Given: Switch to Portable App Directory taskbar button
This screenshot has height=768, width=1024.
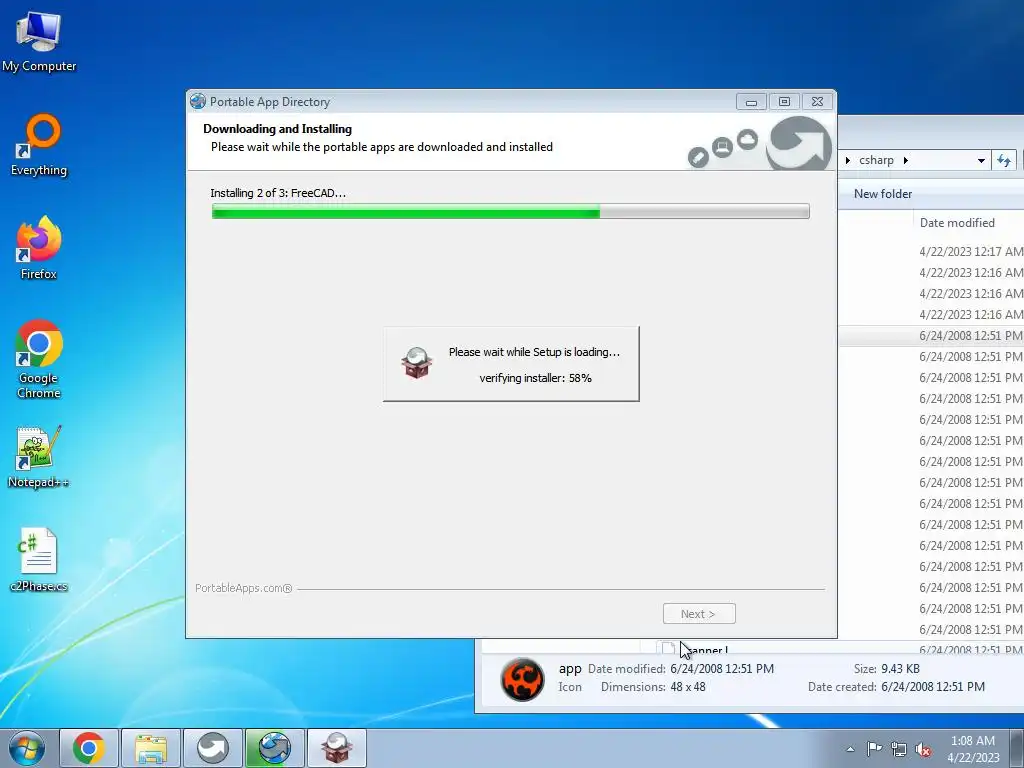Looking at the screenshot, I should (274, 748).
